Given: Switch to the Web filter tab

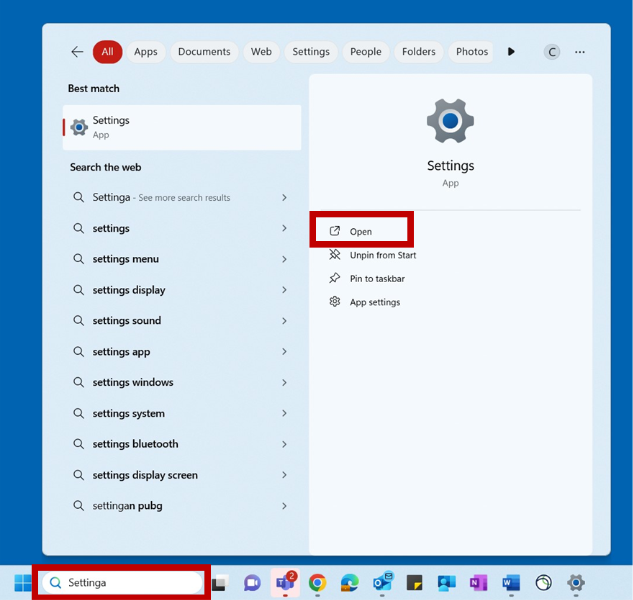Looking at the screenshot, I should click(261, 52).
